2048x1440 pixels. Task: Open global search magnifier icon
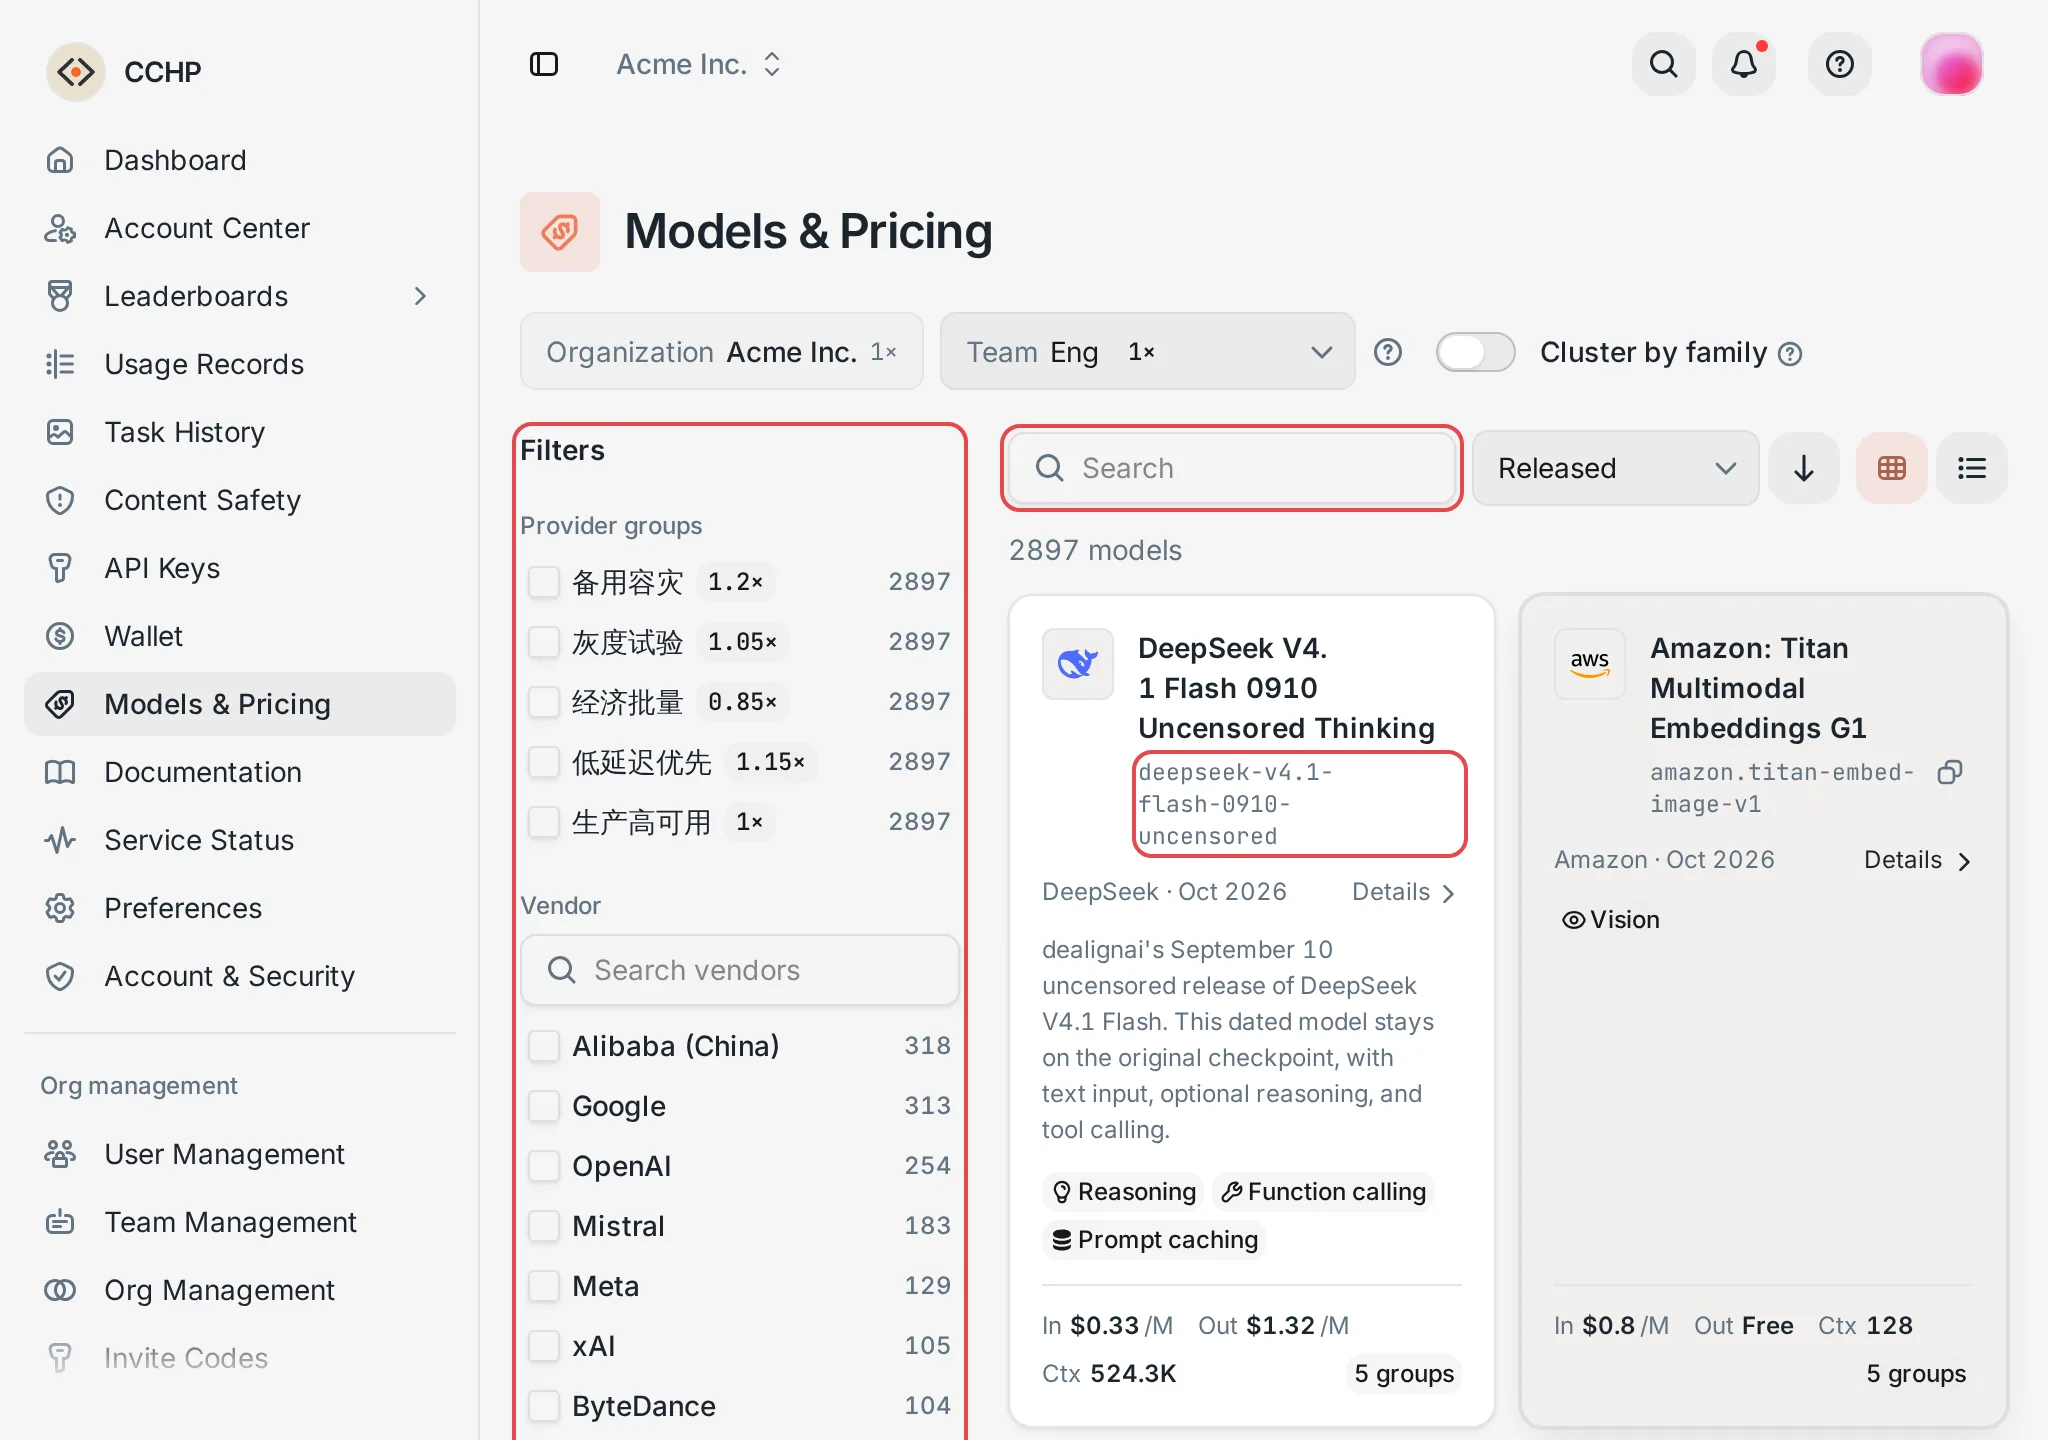[1664, 64]
